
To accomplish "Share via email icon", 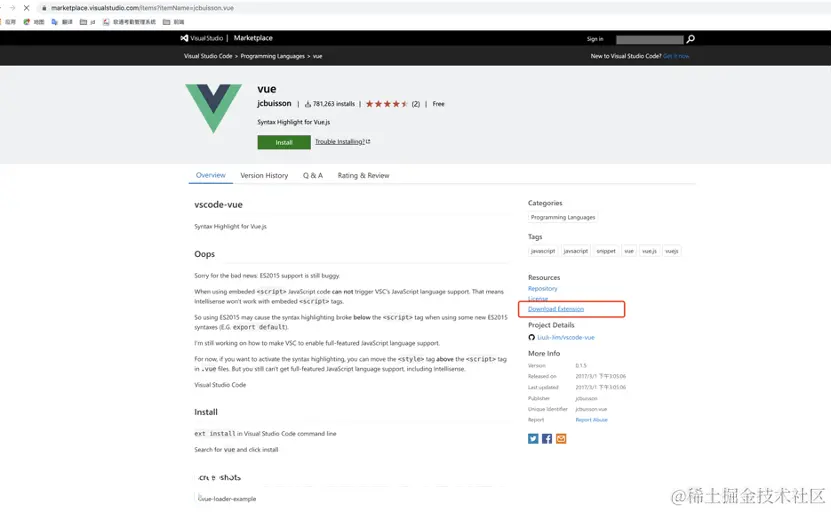I will [x=561, y=439].
